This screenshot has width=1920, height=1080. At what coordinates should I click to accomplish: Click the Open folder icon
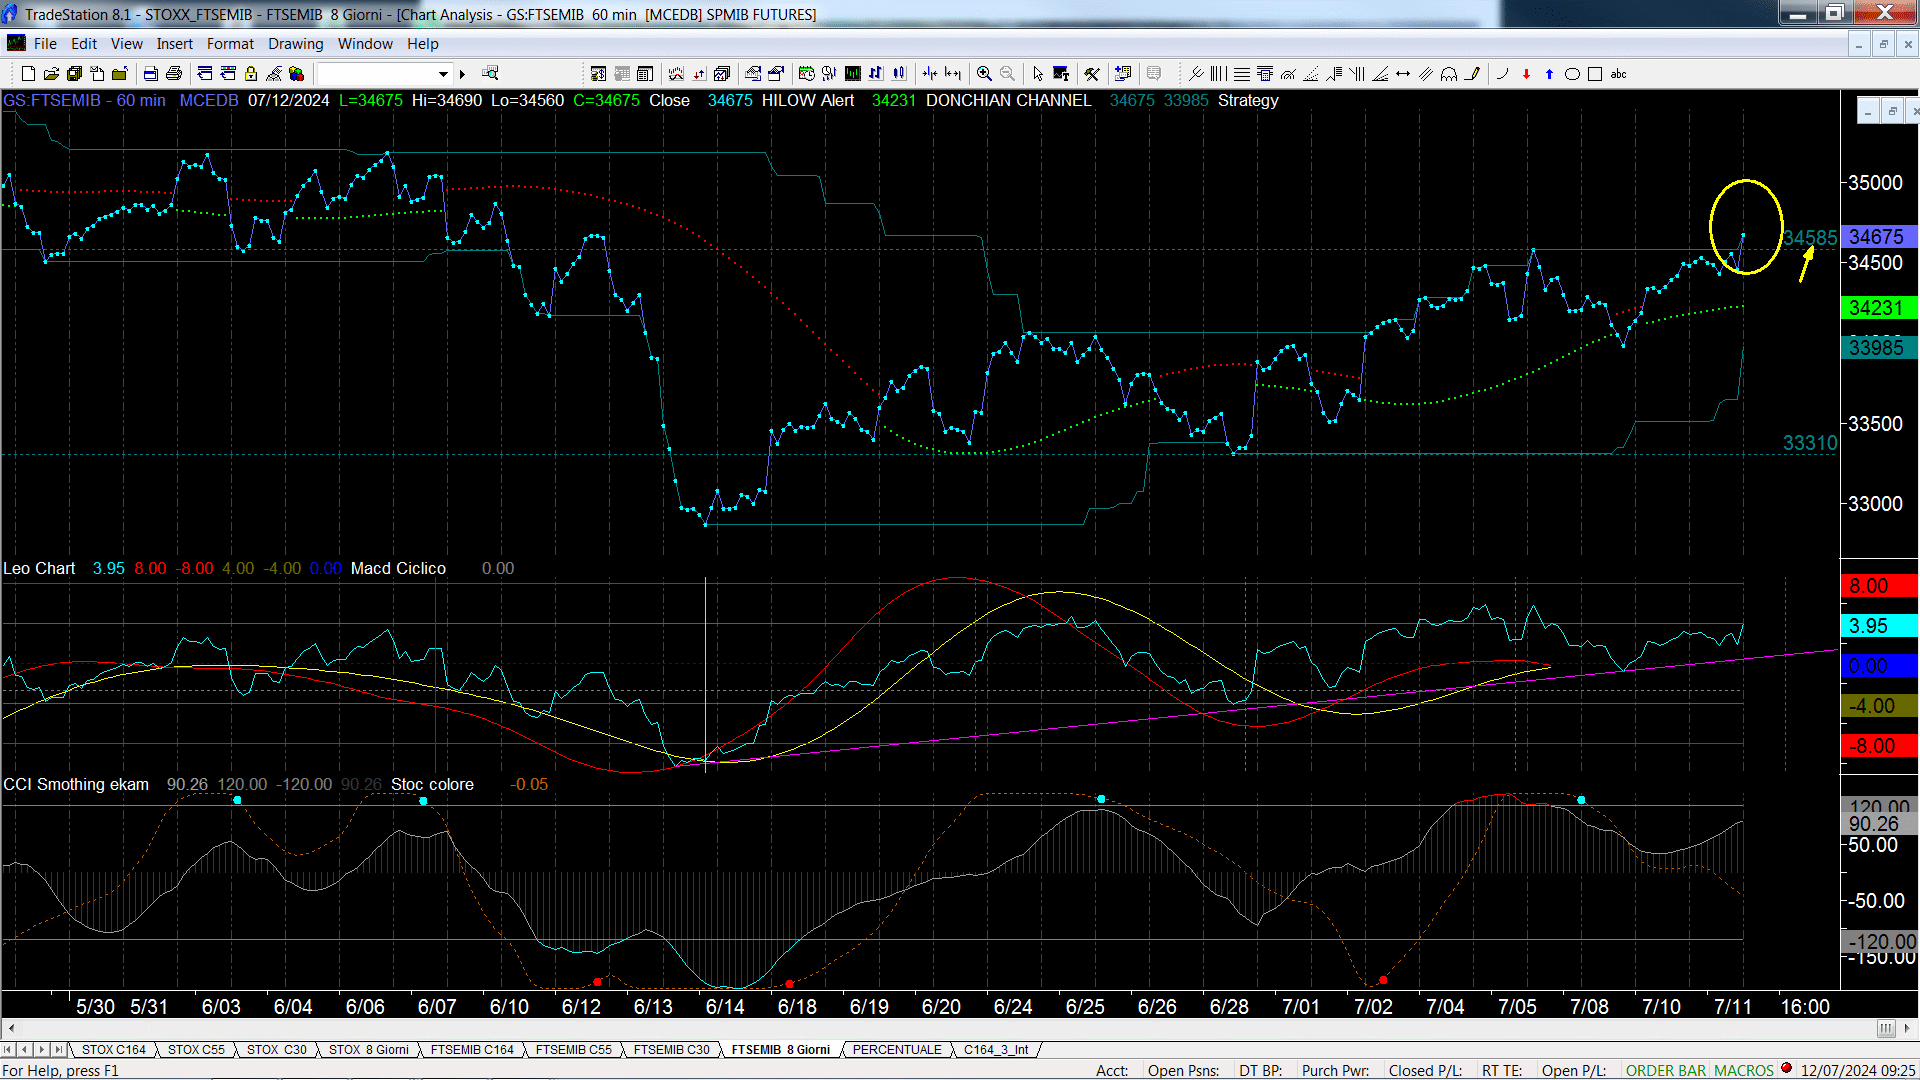click(x=51, y=73)
